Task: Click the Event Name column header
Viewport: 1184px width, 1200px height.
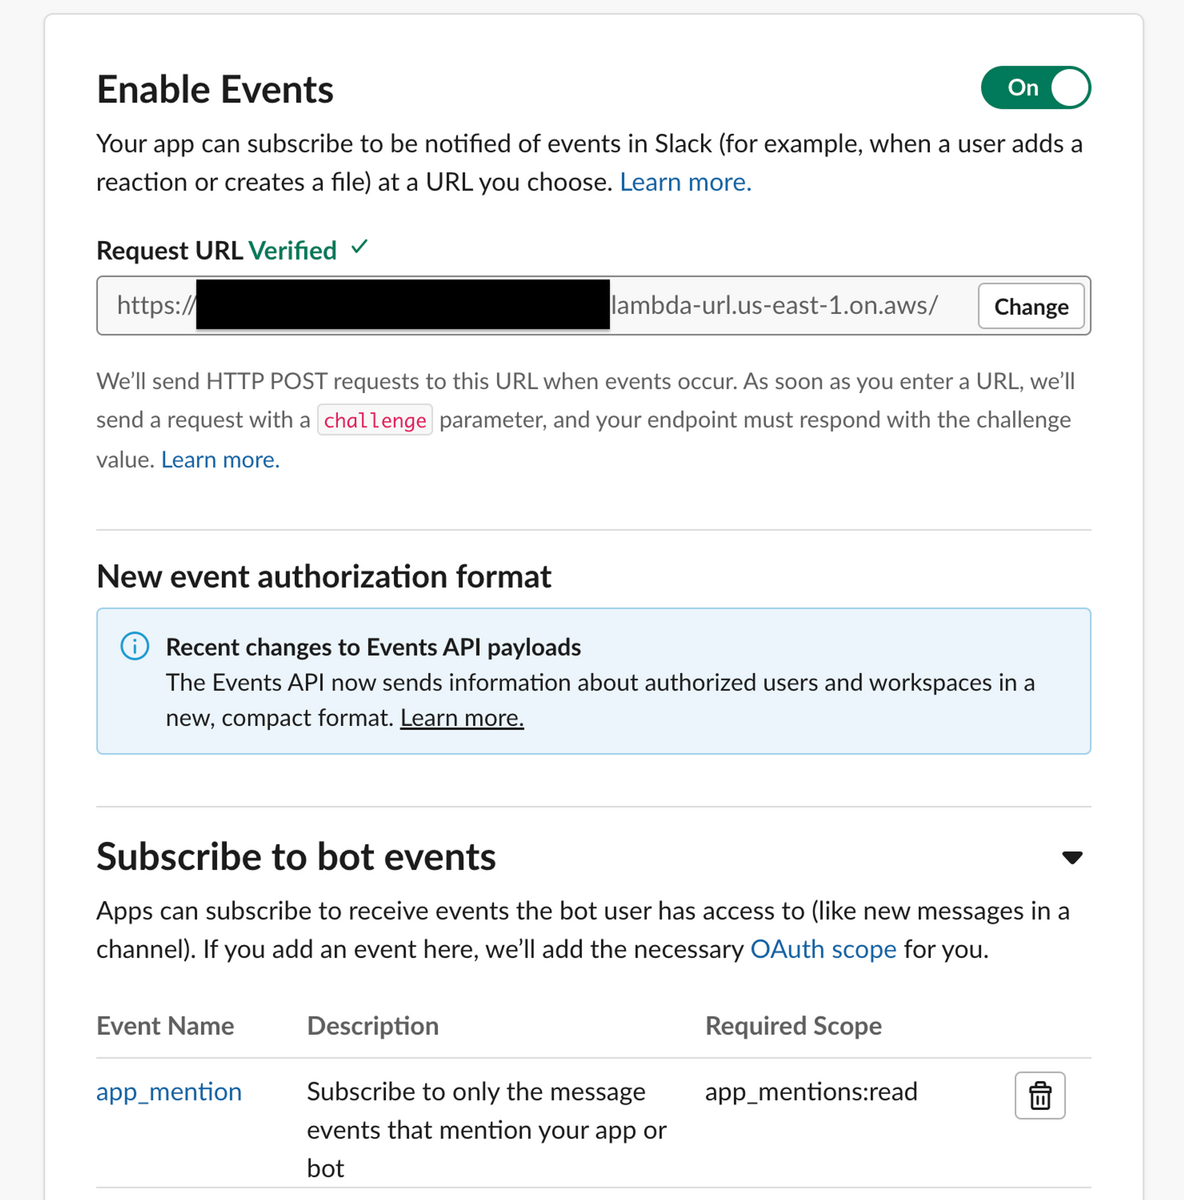Action: point(165,1026)
